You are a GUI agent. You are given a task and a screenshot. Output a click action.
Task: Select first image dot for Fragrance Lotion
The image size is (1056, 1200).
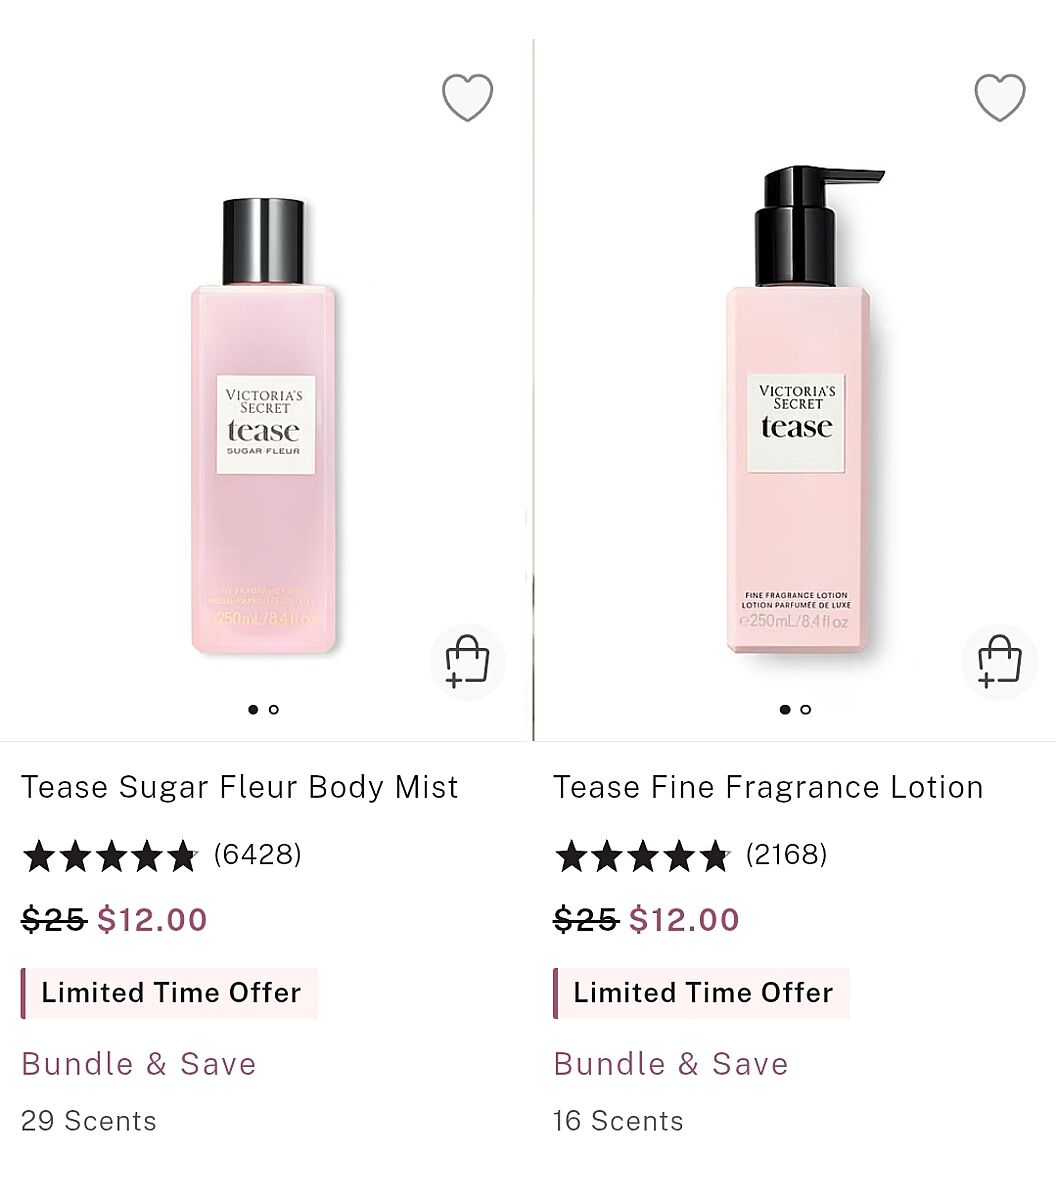click(x=785, y=710)
